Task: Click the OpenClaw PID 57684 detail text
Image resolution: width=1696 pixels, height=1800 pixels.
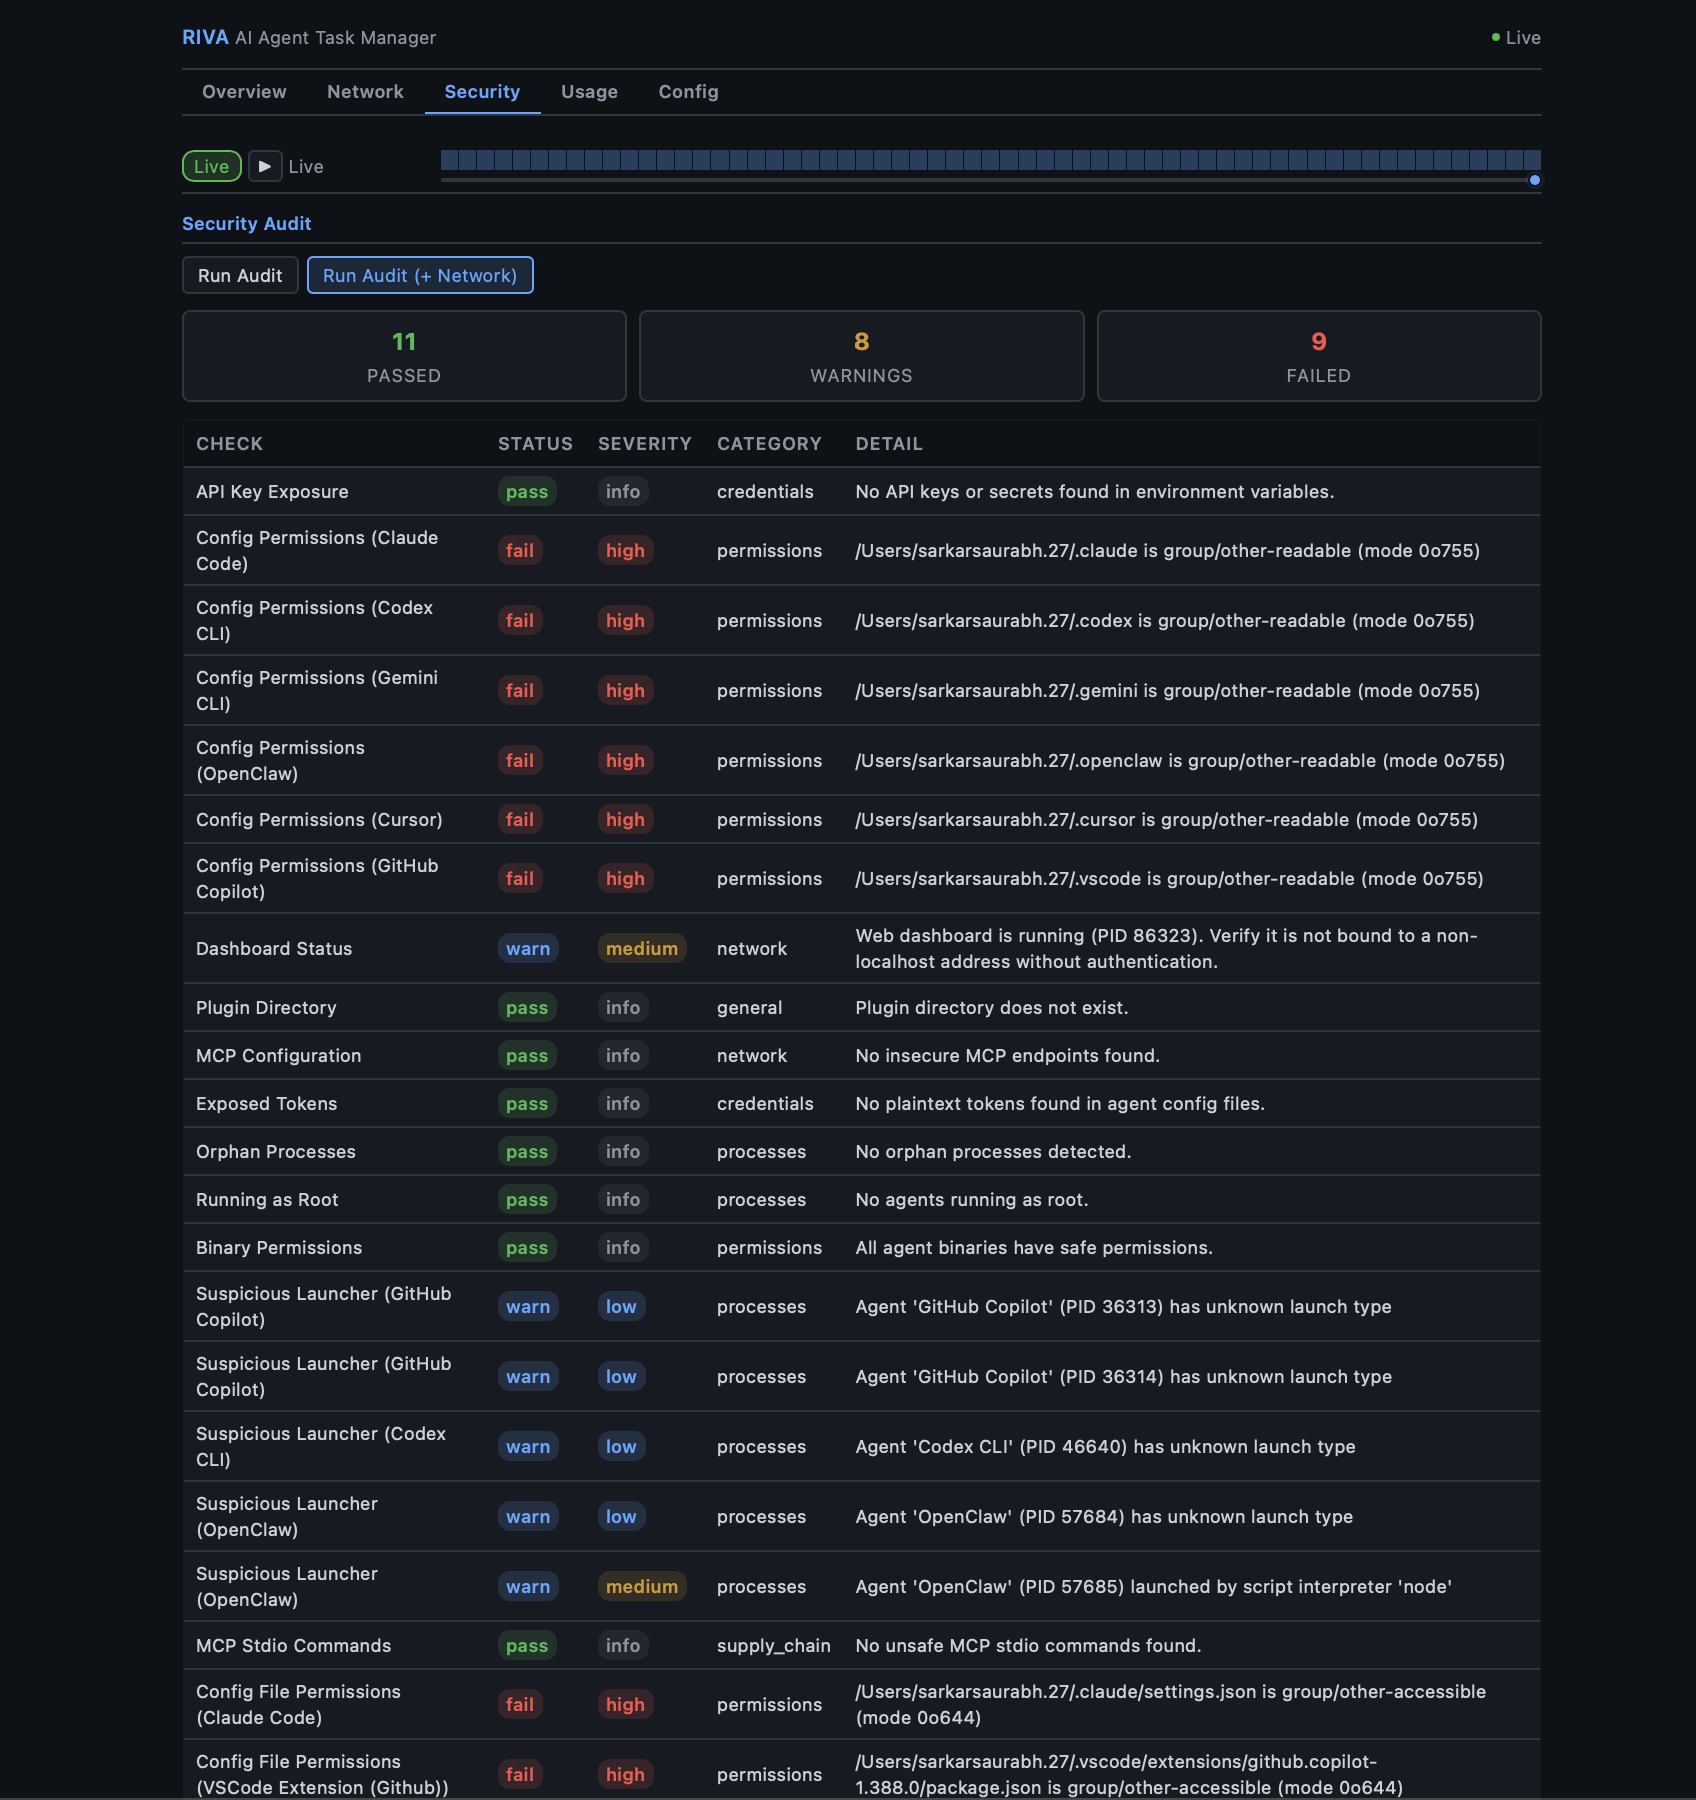Action: tap(1104, 1517)
